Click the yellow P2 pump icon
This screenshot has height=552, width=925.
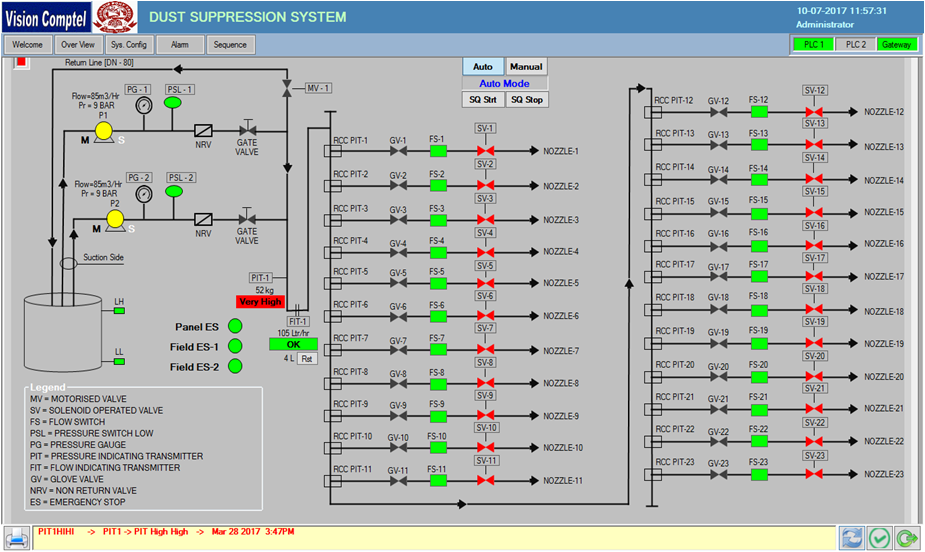point(115,218)
